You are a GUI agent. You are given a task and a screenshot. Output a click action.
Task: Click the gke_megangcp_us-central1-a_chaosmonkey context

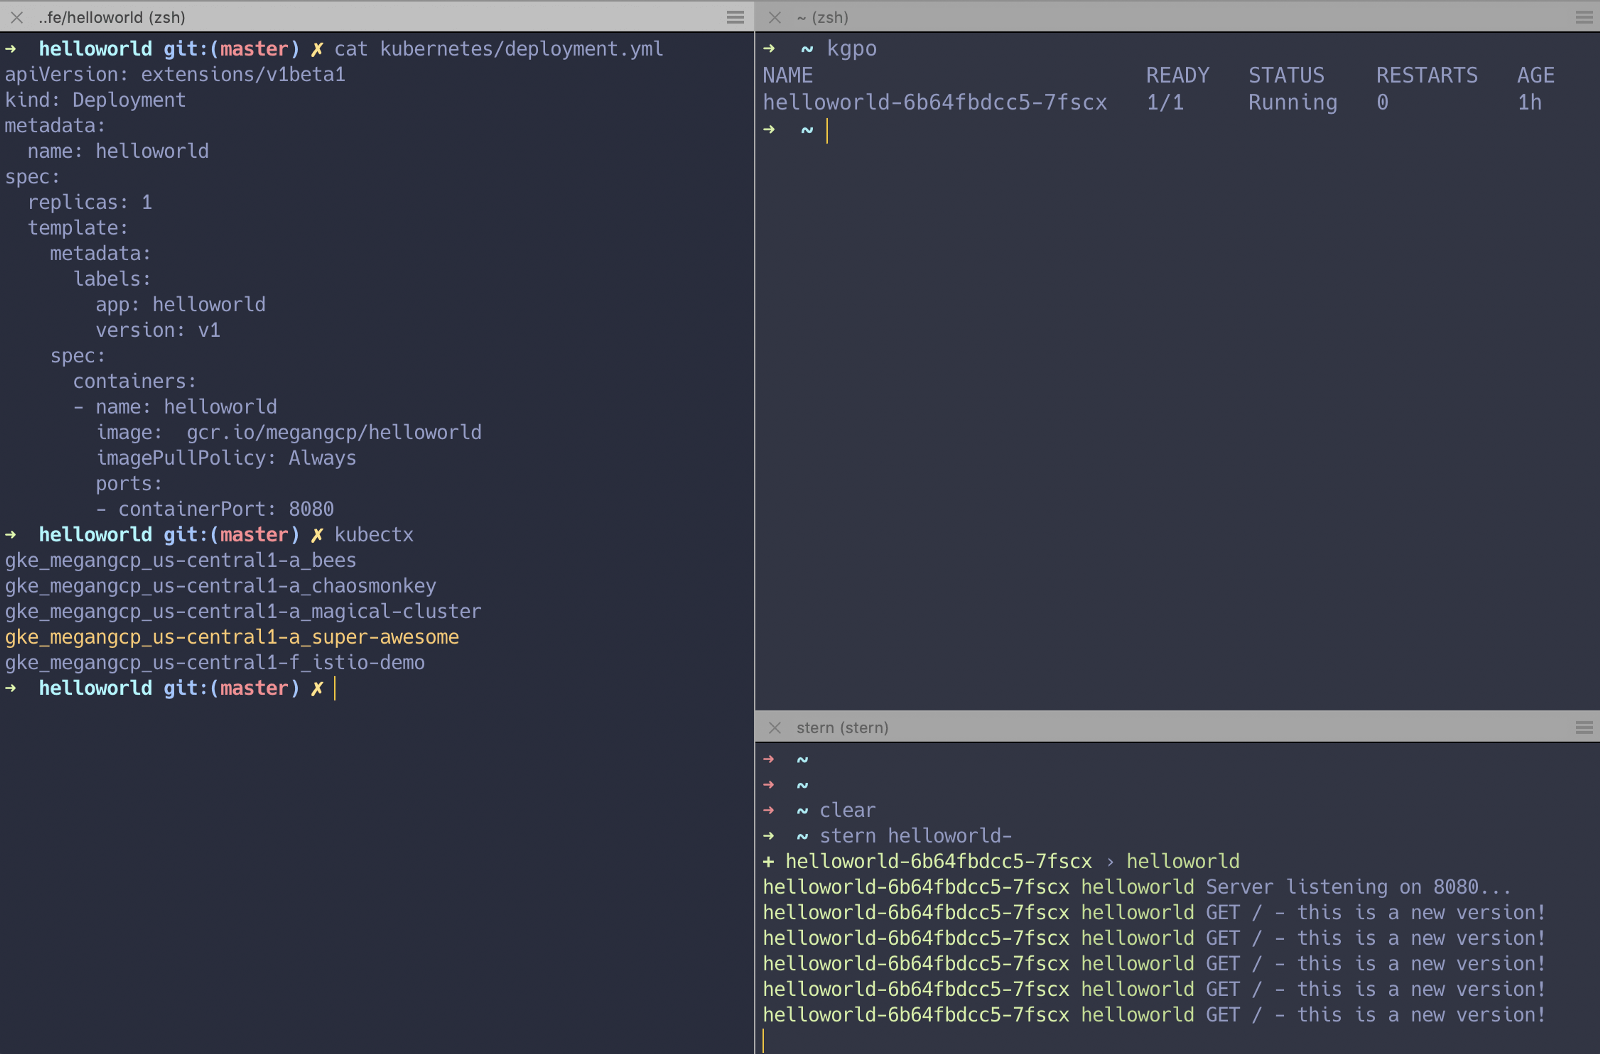pos(220,586)
